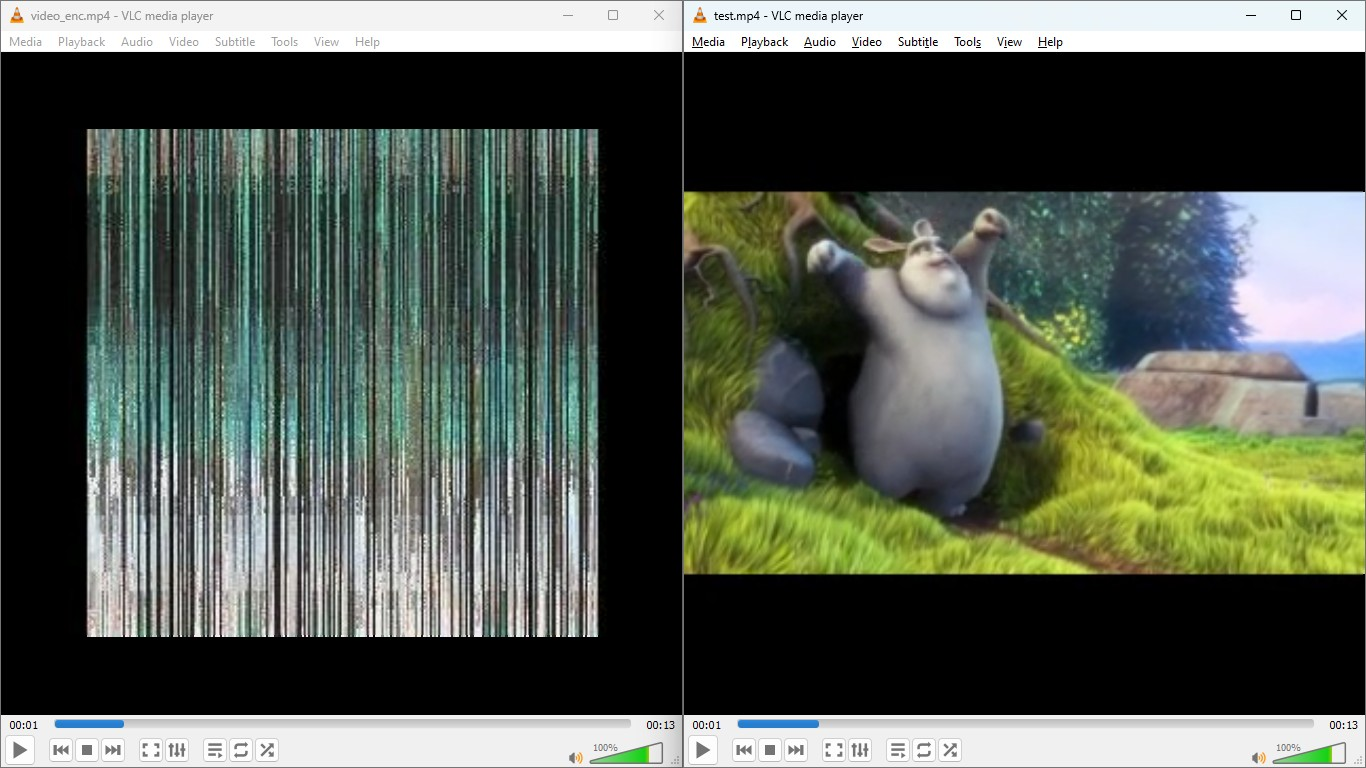Toggle shuffle in the test.mp4 player
The image size is (1366, 768).
pos(950,750)
